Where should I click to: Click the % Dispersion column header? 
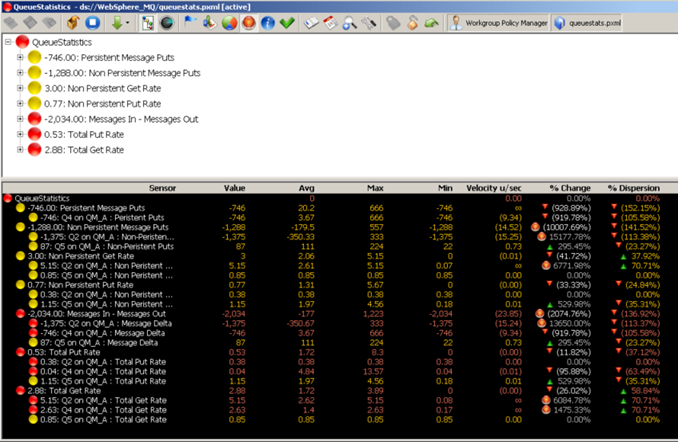click(633, 188)
